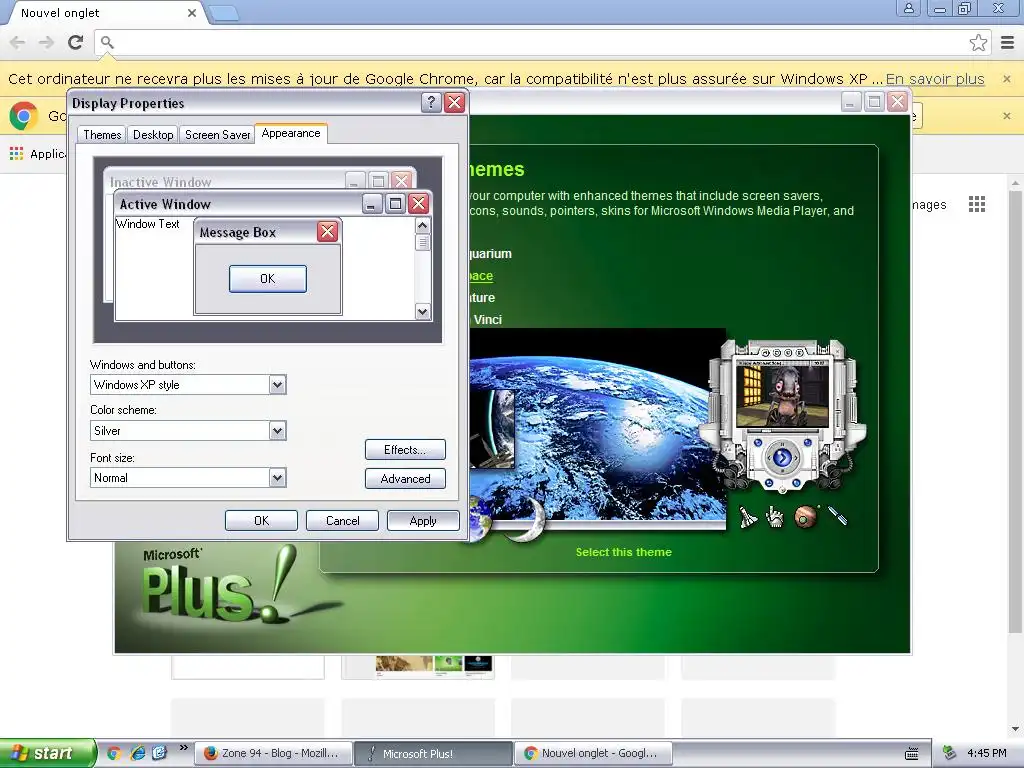Close the second Chrome notification bar
The height and width of the screenshot is (768, 1024).
1007,116
